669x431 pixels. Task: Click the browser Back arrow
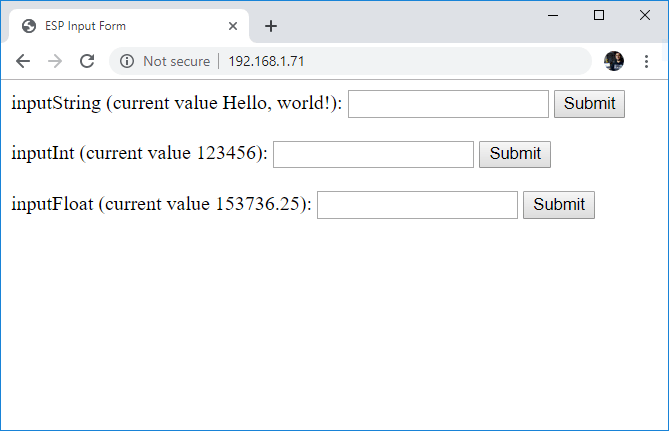click(x=23, y=61)
